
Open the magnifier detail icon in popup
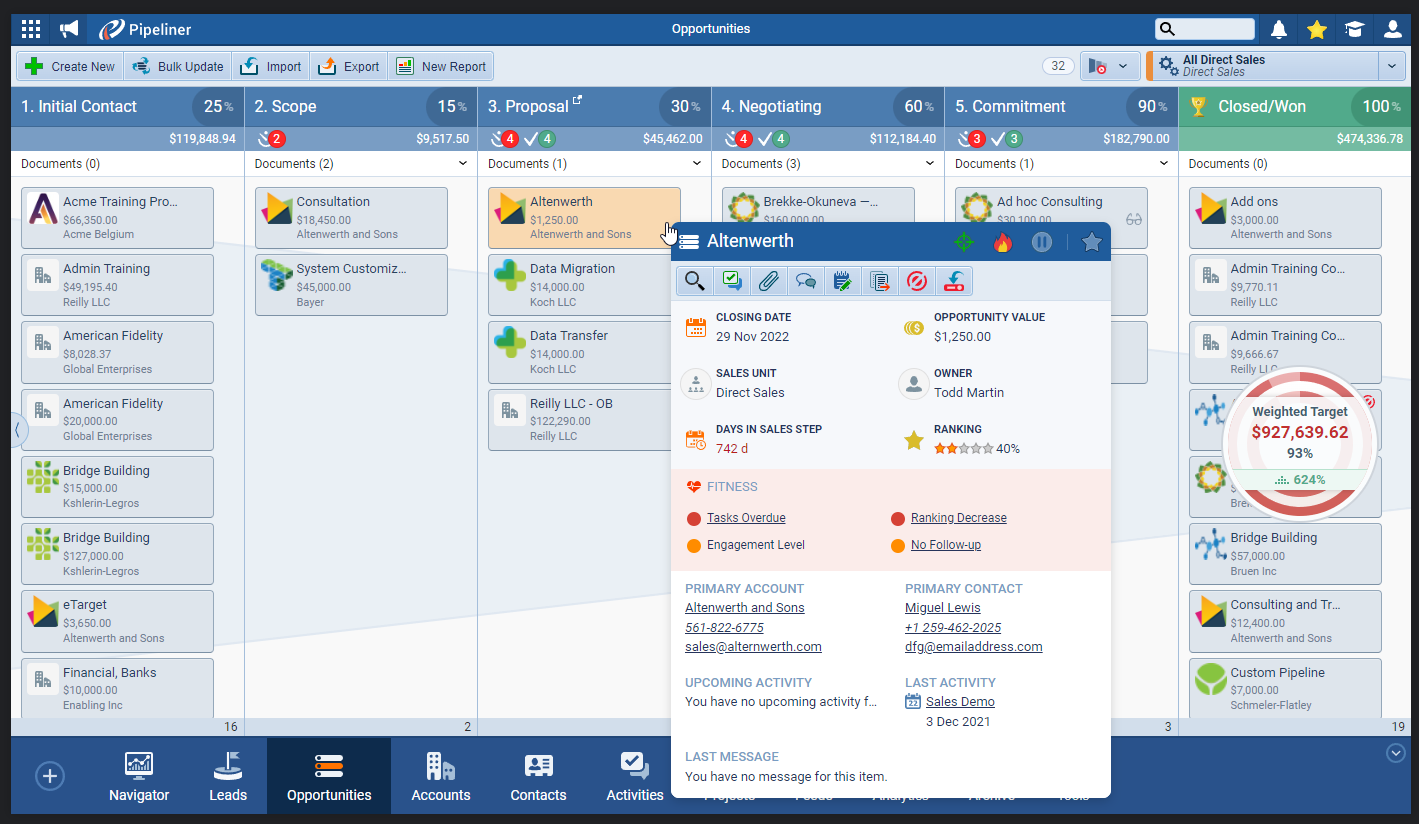[x=694, y=282]
